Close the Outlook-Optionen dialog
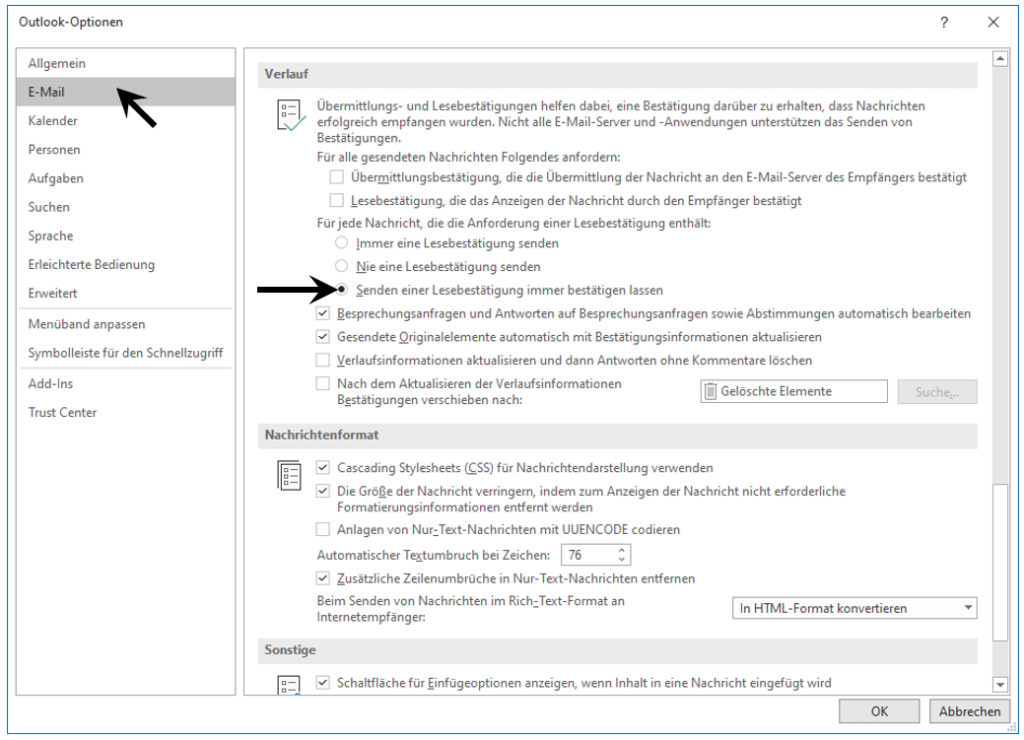This screenshot has height=740, width=1024. pyautogui.click(x=993, y=22)
